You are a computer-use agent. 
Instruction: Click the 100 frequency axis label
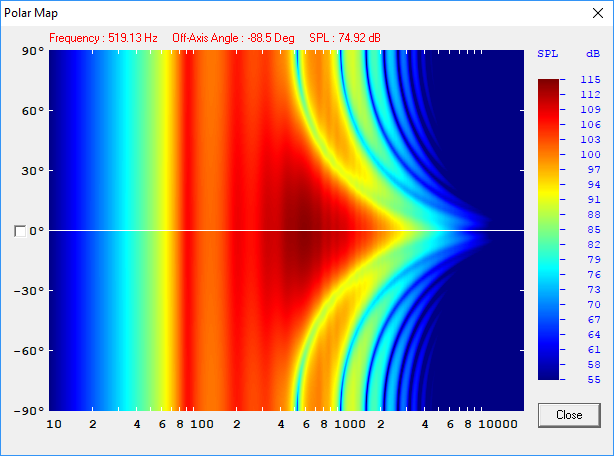pos(202,424)
